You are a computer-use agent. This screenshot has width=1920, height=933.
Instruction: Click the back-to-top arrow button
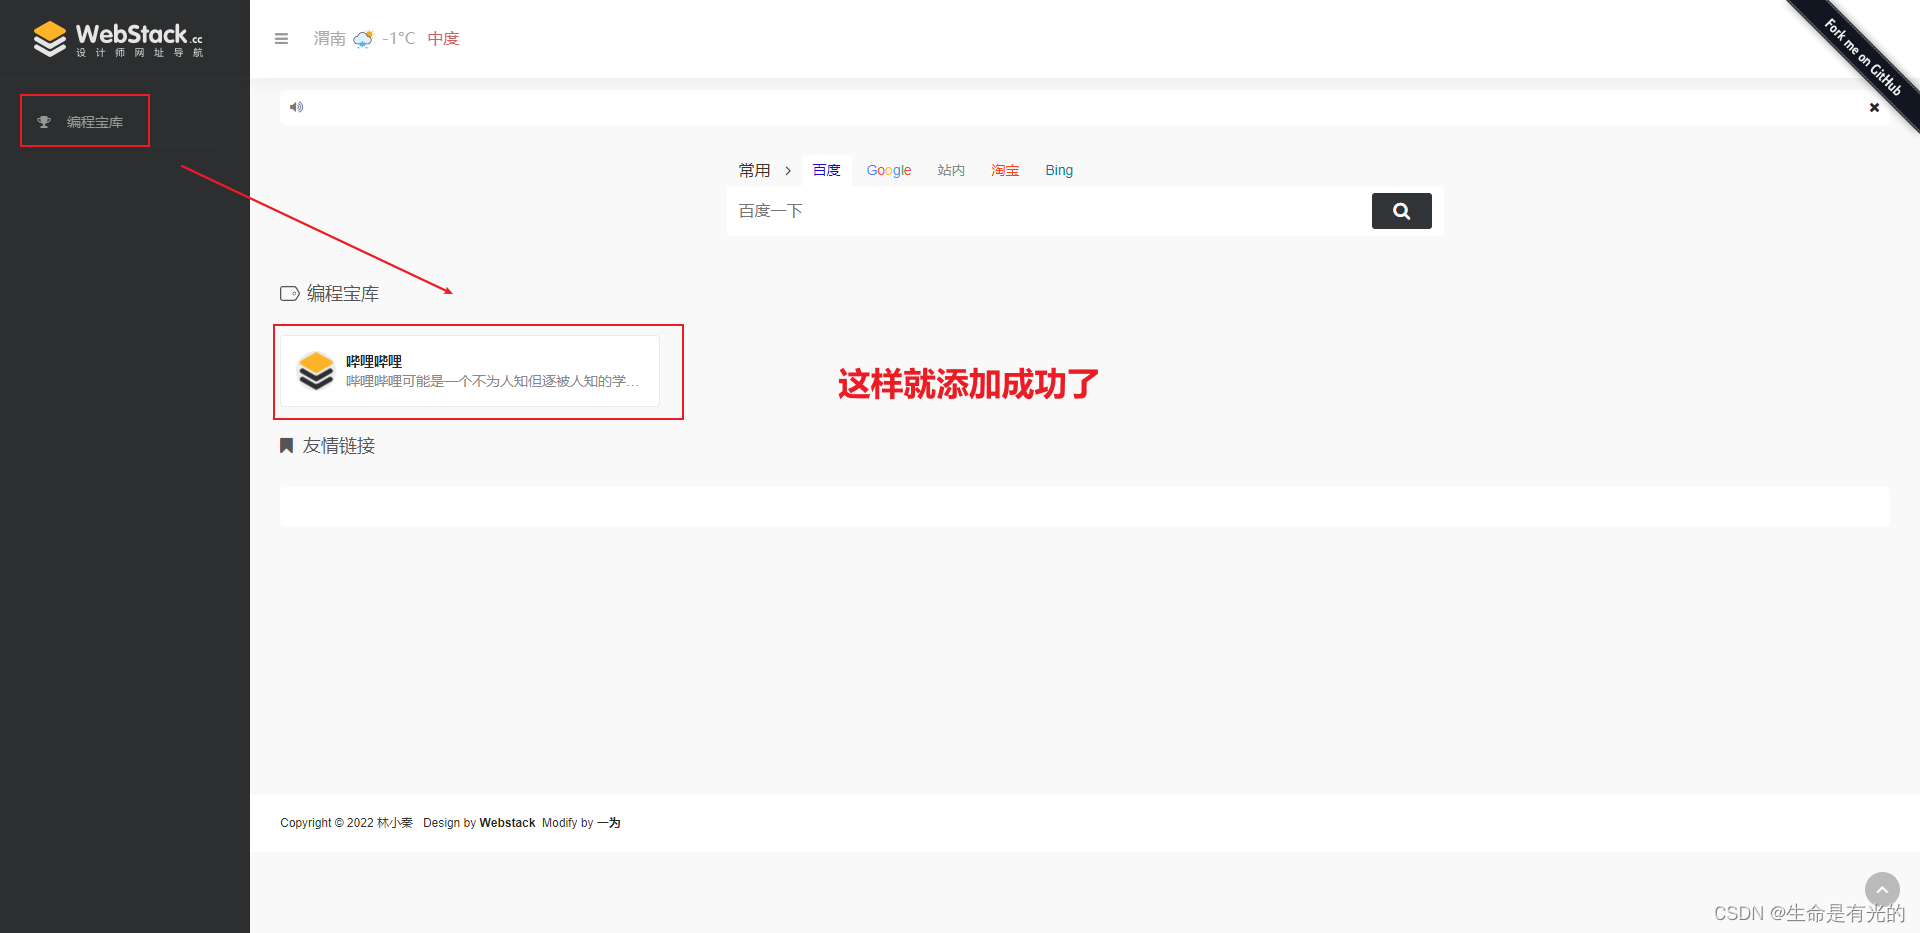pos(1882,889)
